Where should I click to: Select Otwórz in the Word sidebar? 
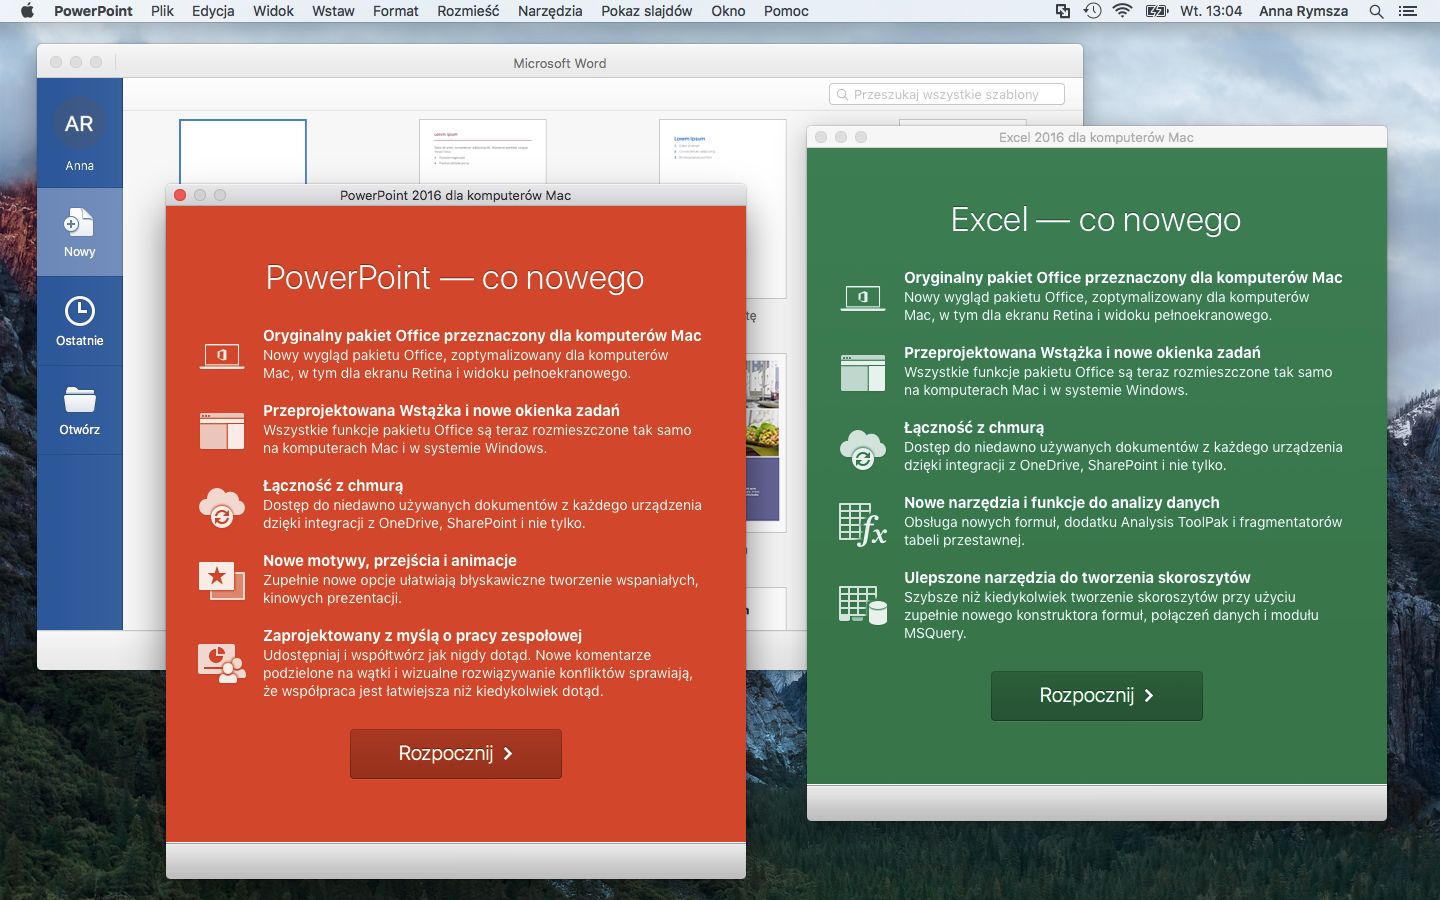tap(79, 410)
